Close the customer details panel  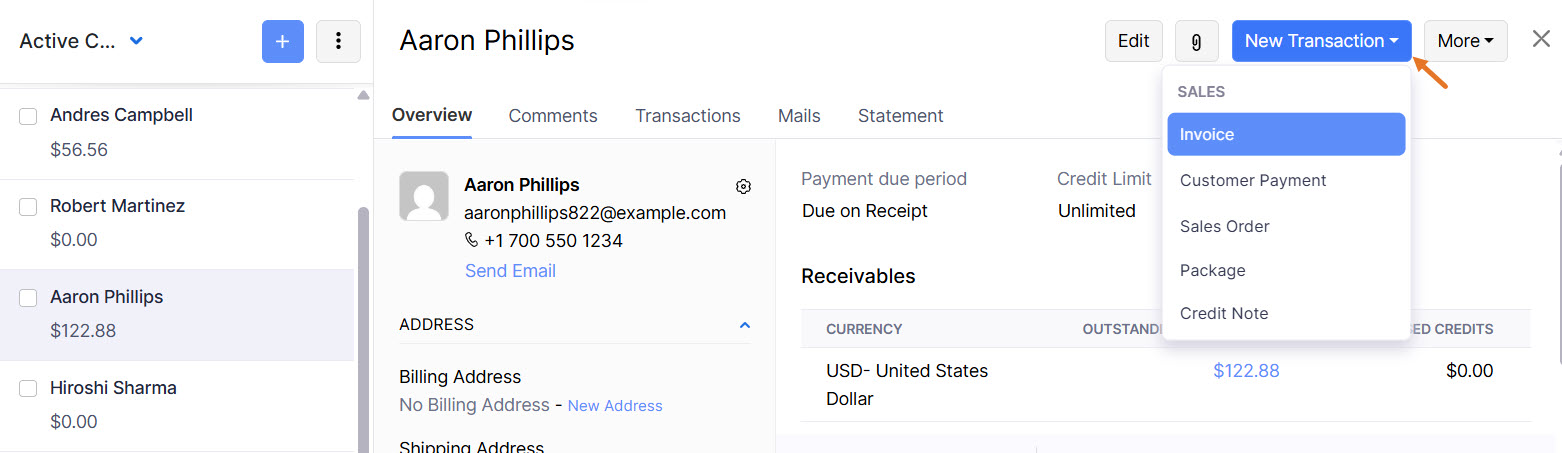(1541, 39)
